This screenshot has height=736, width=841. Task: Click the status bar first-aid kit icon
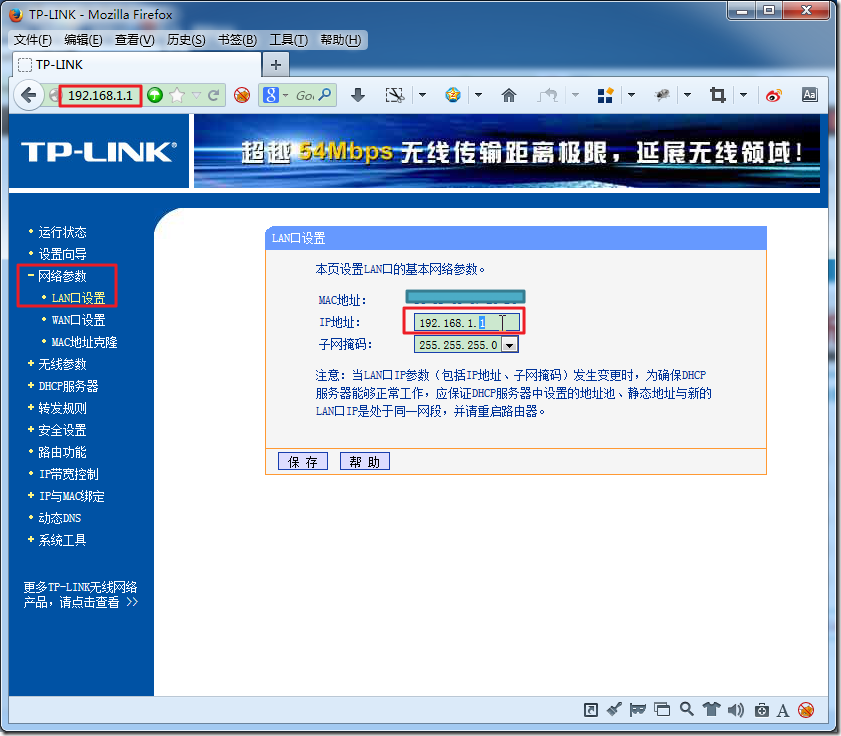762,710
